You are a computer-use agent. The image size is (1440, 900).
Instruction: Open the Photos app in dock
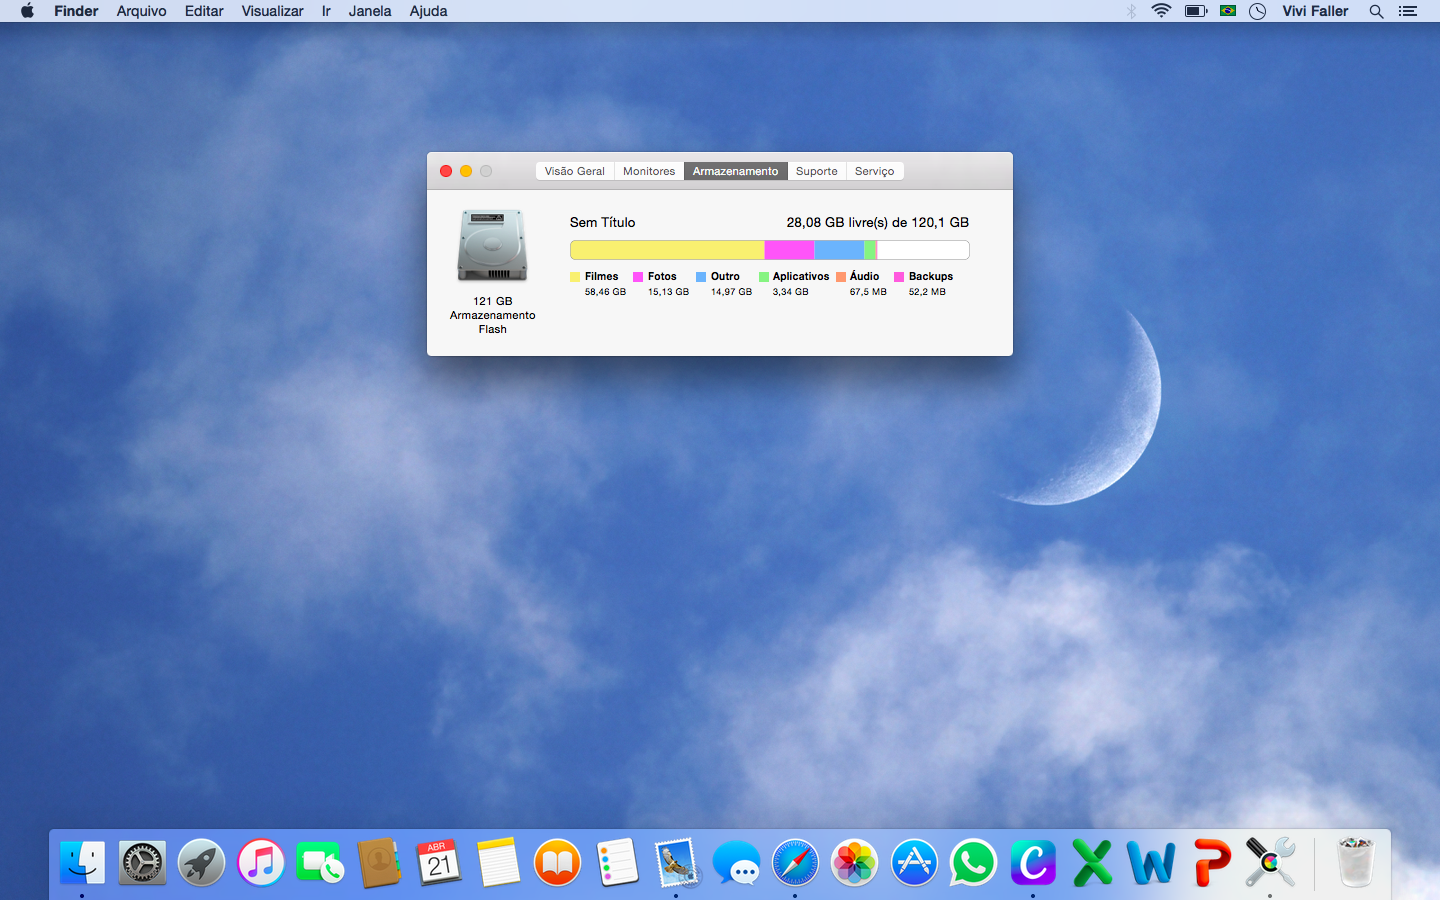point(855,862)
